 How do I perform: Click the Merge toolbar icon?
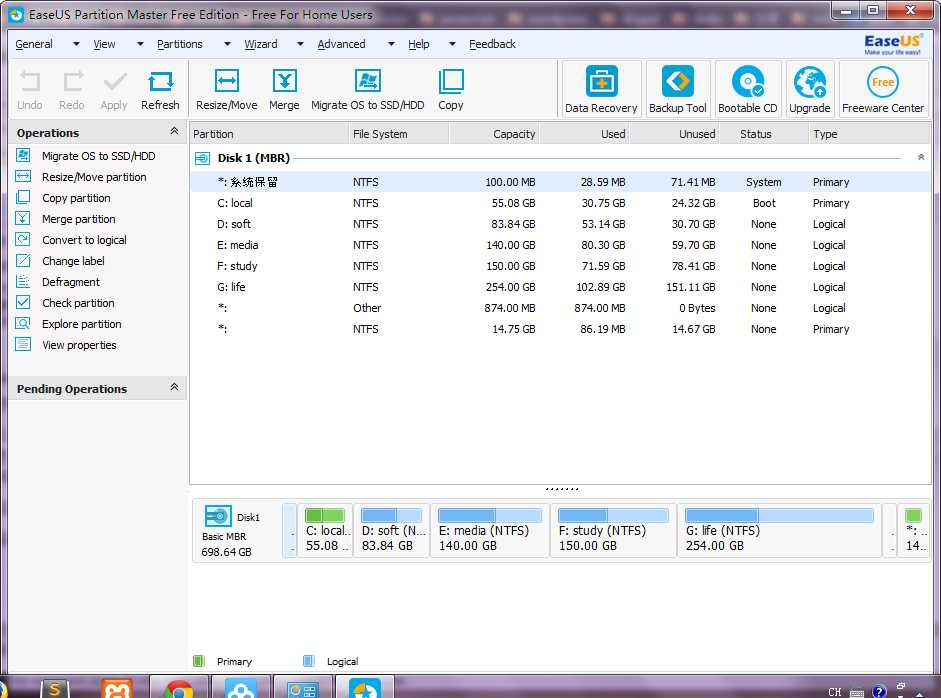tap(284, 90)
